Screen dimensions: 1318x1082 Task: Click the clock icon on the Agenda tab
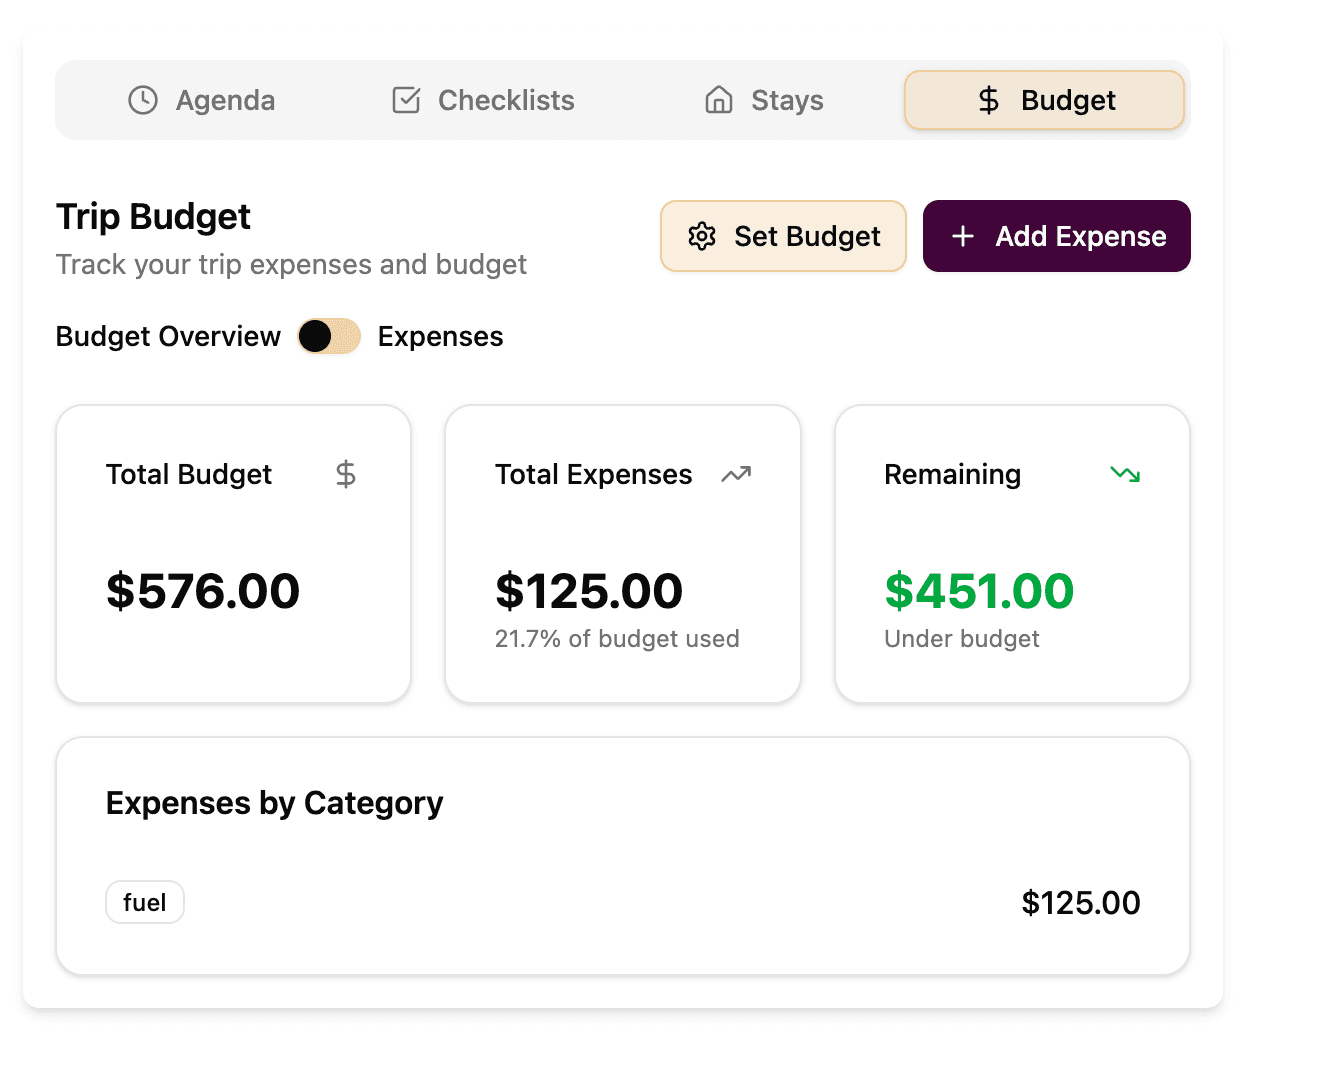[142, 100]
